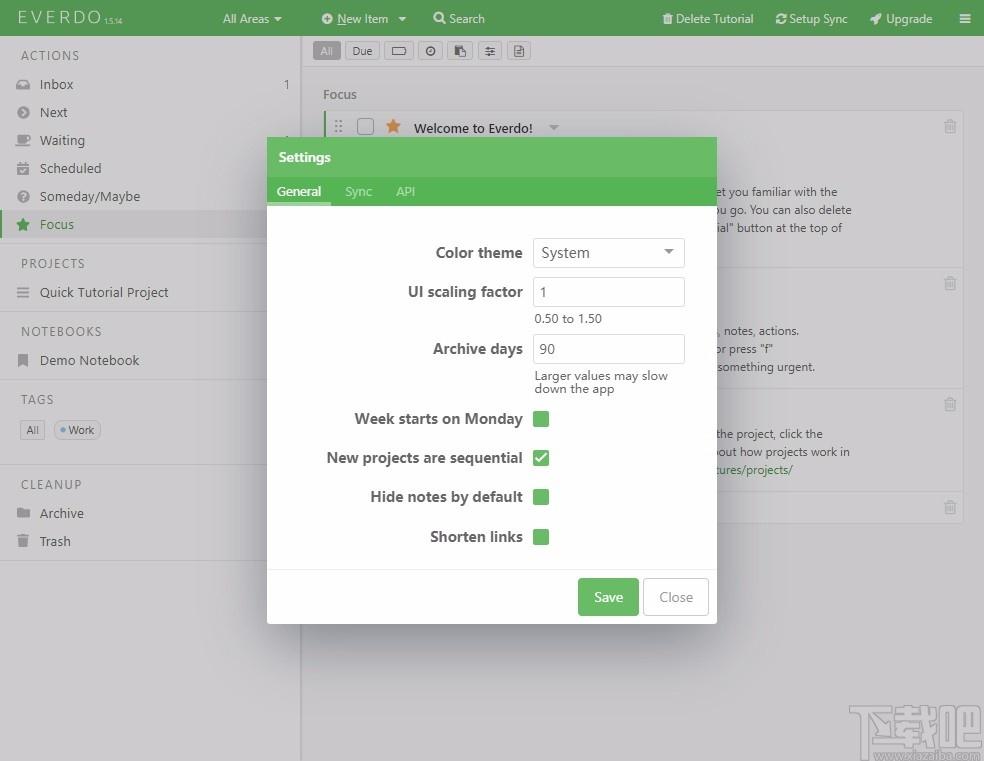The width and height of the screenshot is (984, 761).
Task: Click the copy/paste filter icon
Action: (460, 51)
